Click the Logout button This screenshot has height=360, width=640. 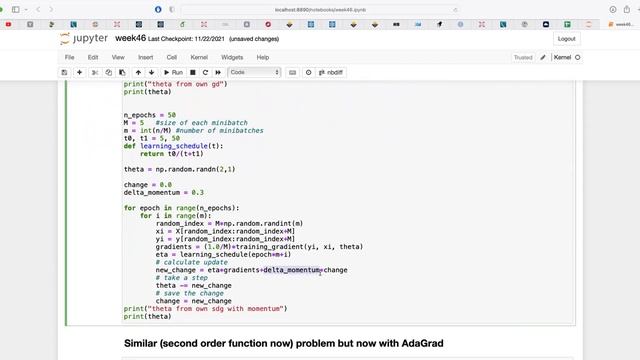pos(567,39)
